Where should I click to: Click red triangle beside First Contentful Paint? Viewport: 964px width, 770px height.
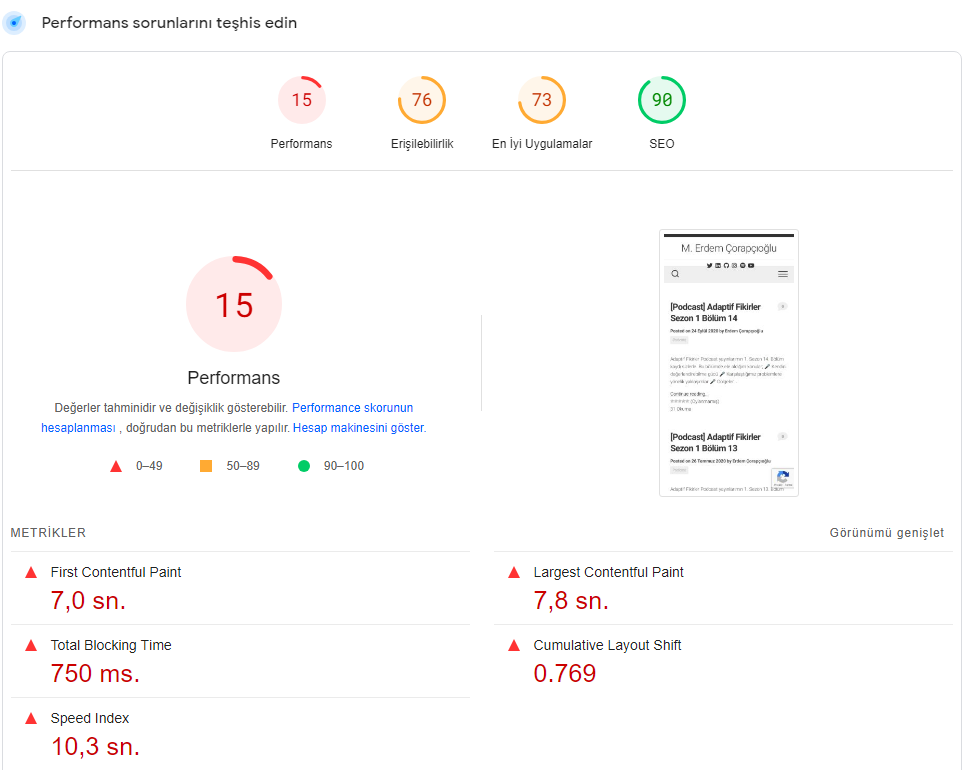31,572
